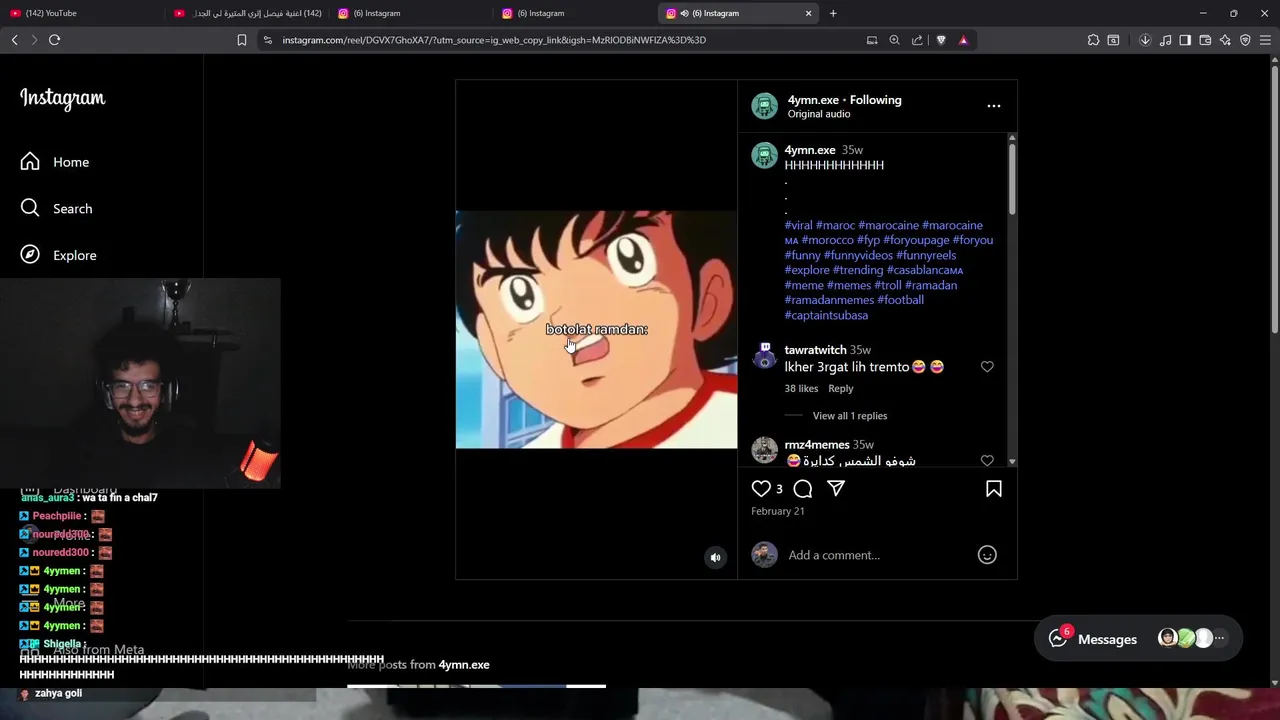The height and width of the screenshot is (720, 1280).
Task: Open Instagram Search
Action: click(x=57, y=208)
